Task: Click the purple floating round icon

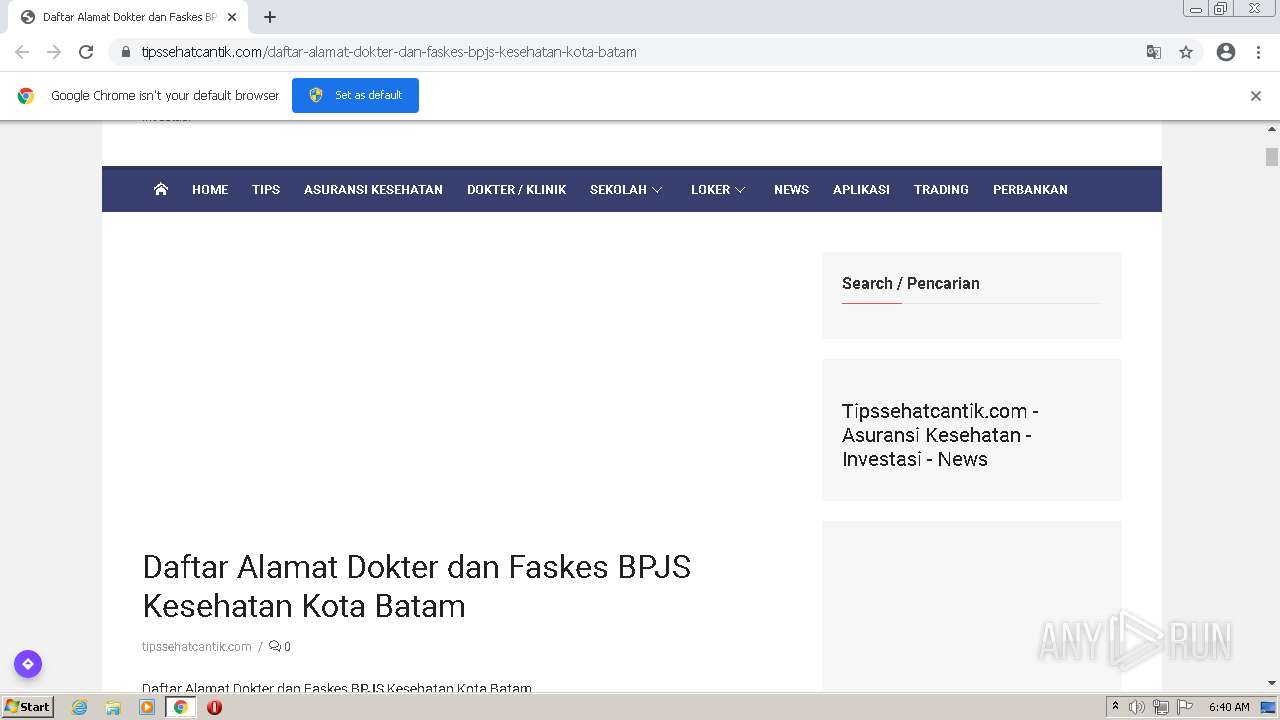Action: click(28, 664)
